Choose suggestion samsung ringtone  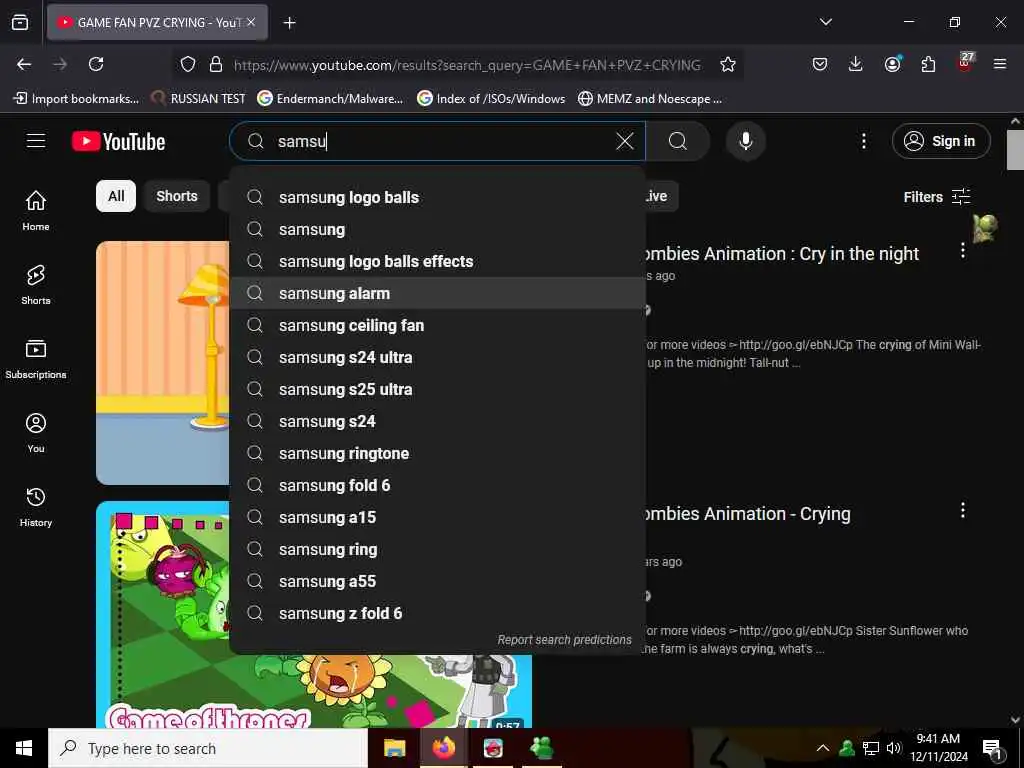(x=438, y=453)
